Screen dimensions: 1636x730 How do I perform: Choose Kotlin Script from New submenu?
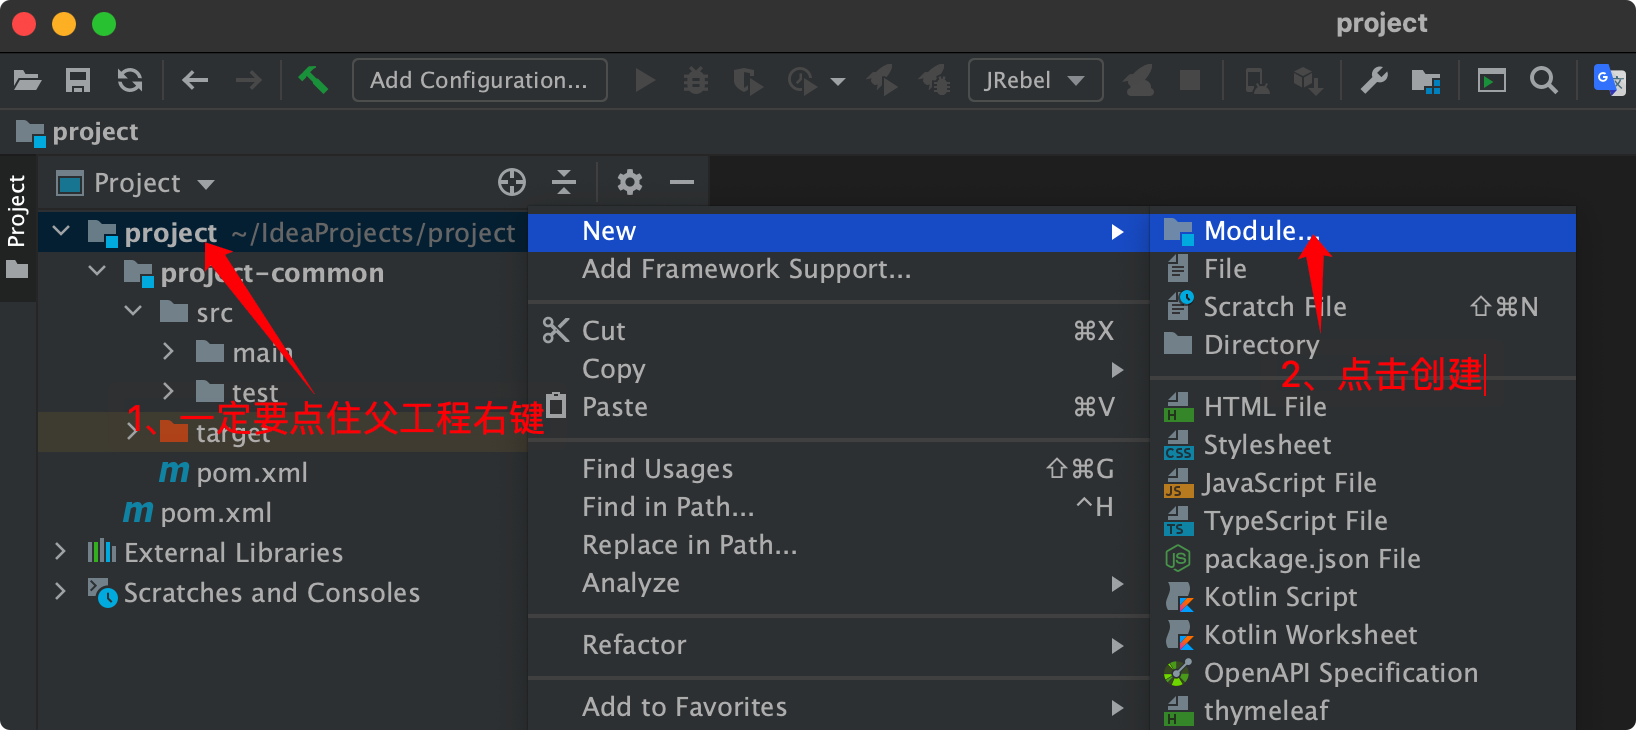[x=1280, y=597]
